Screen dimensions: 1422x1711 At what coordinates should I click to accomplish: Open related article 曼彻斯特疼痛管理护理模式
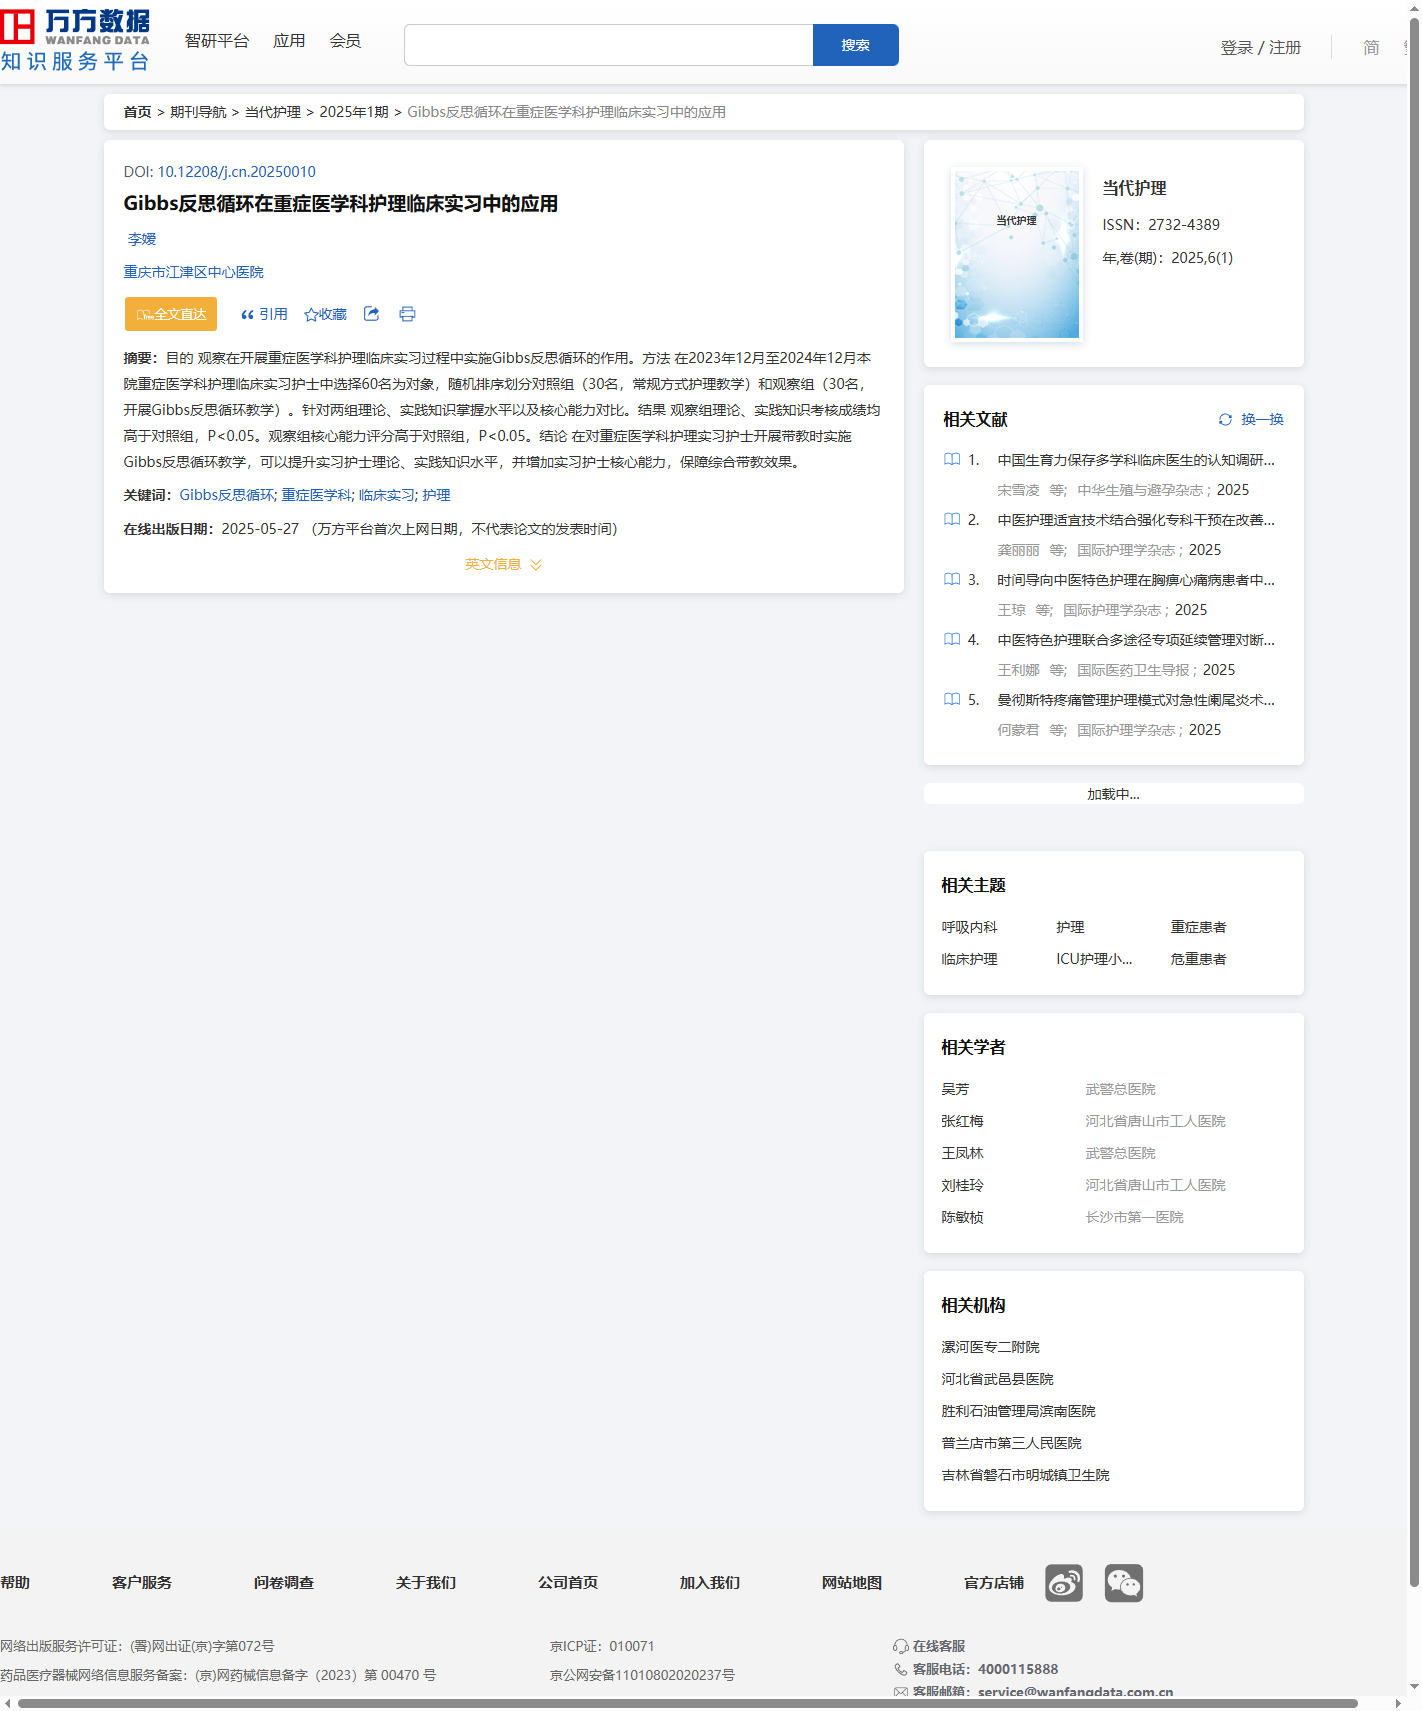pyautogui.click(x=1136, y=700)
